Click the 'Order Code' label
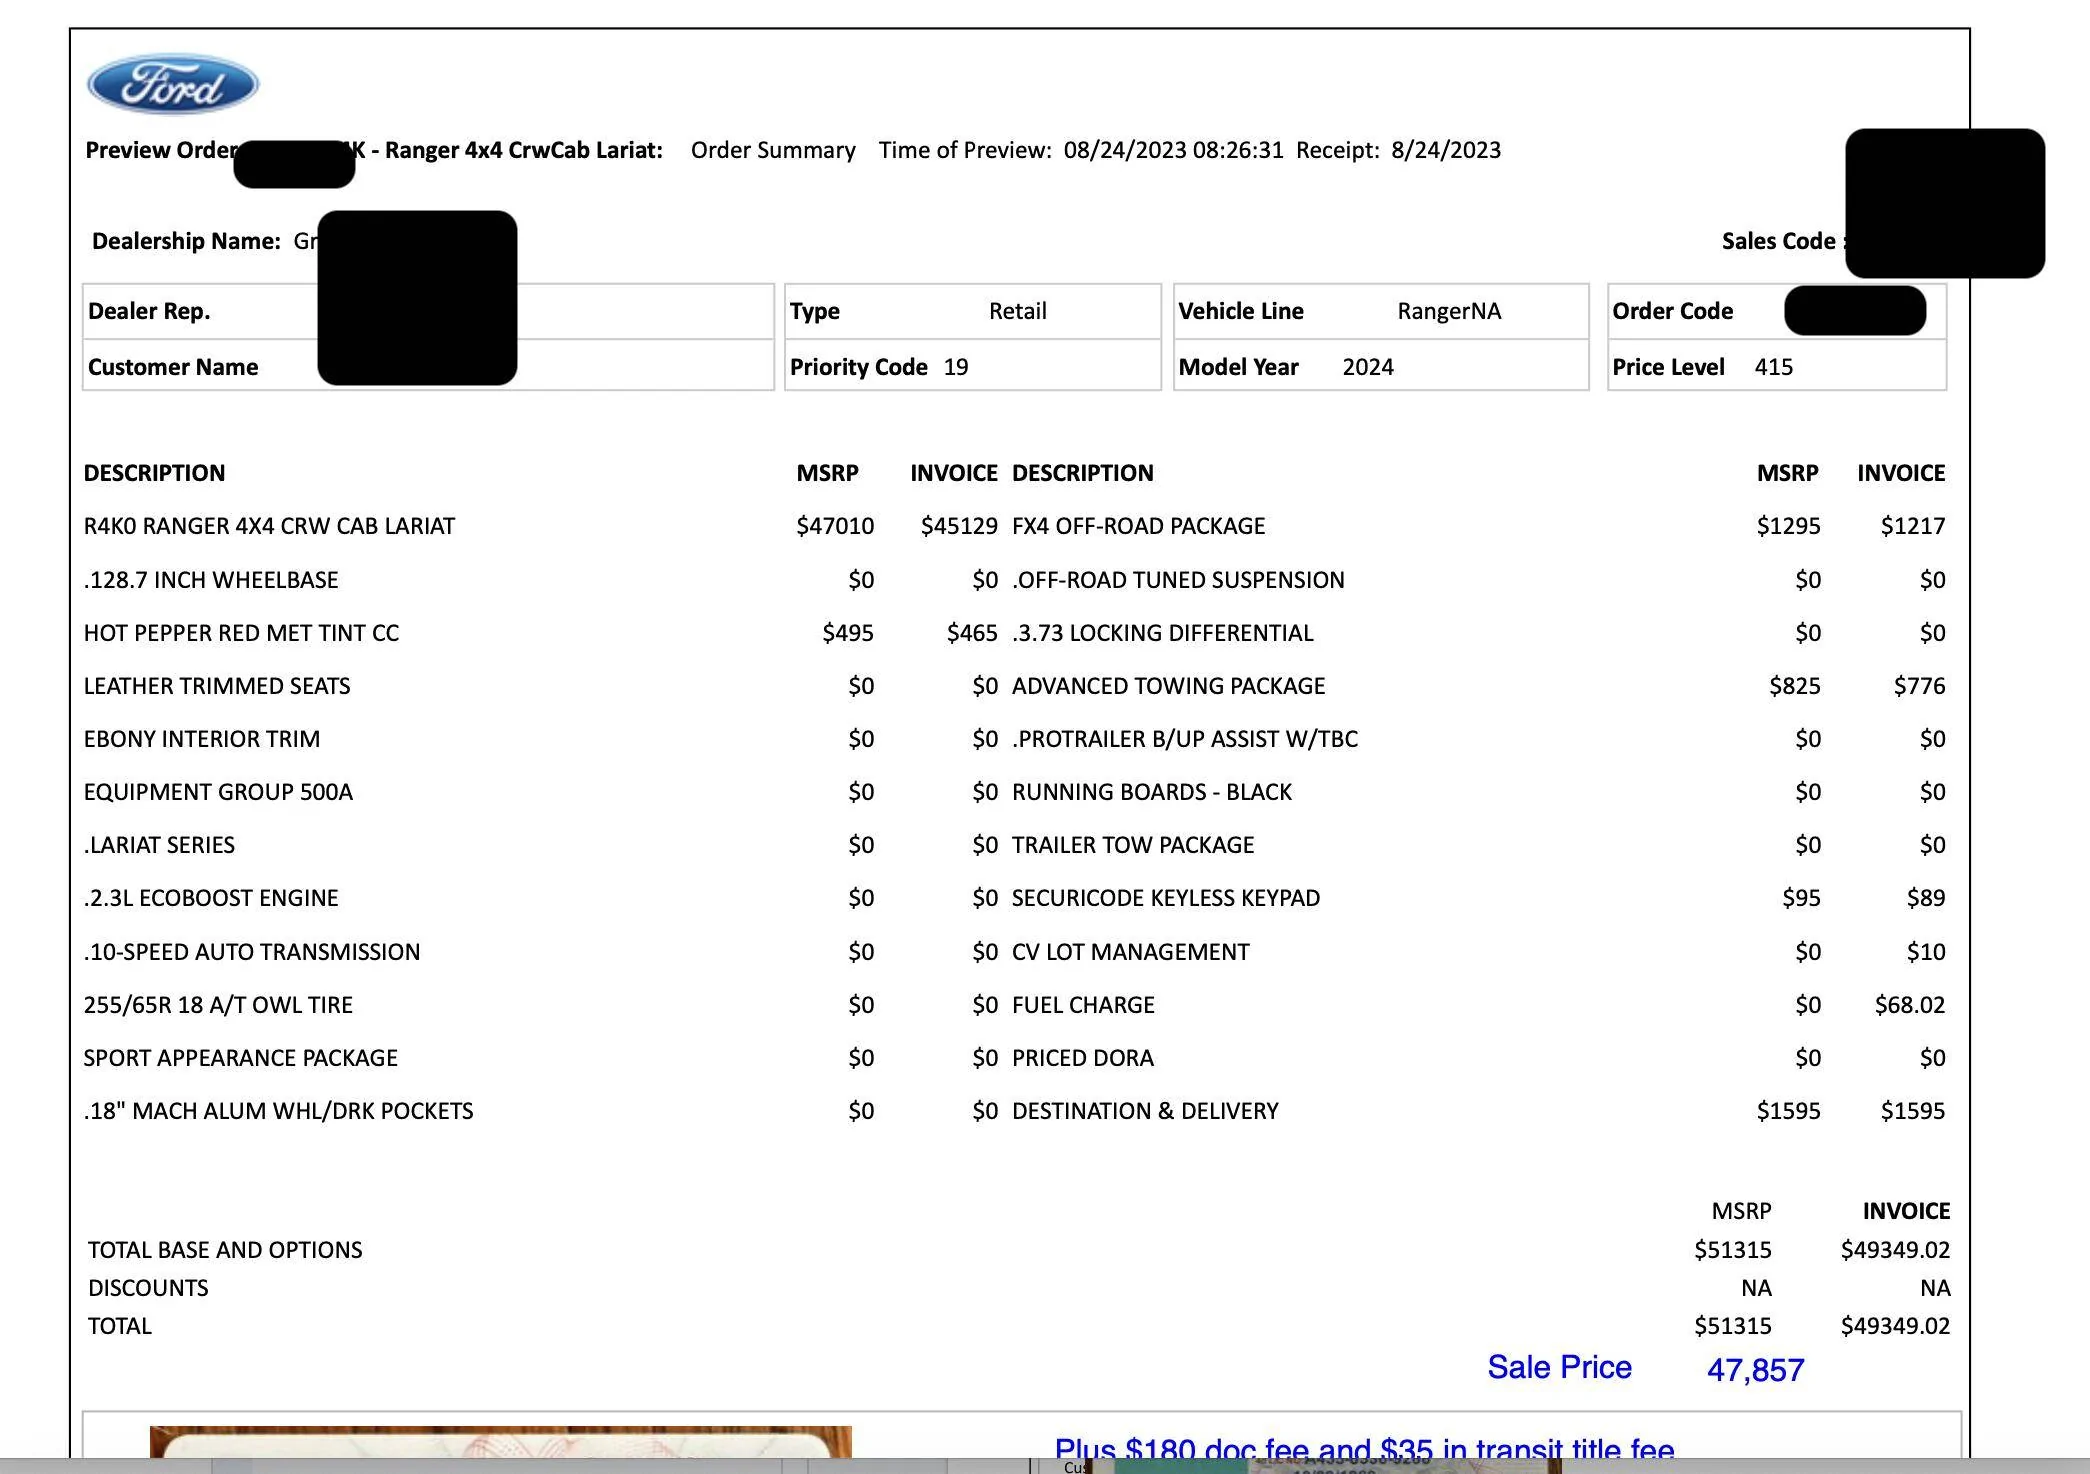2090x1474 pixels. pyautogui.click(x=1673, y=311)
